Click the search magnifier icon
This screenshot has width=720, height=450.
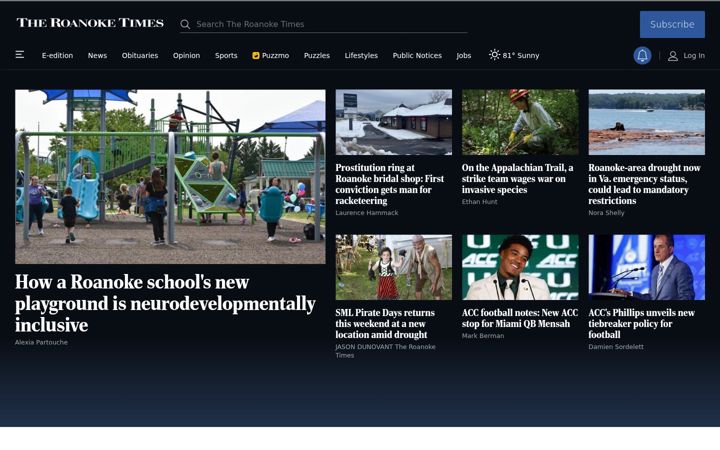coord(185,24)
